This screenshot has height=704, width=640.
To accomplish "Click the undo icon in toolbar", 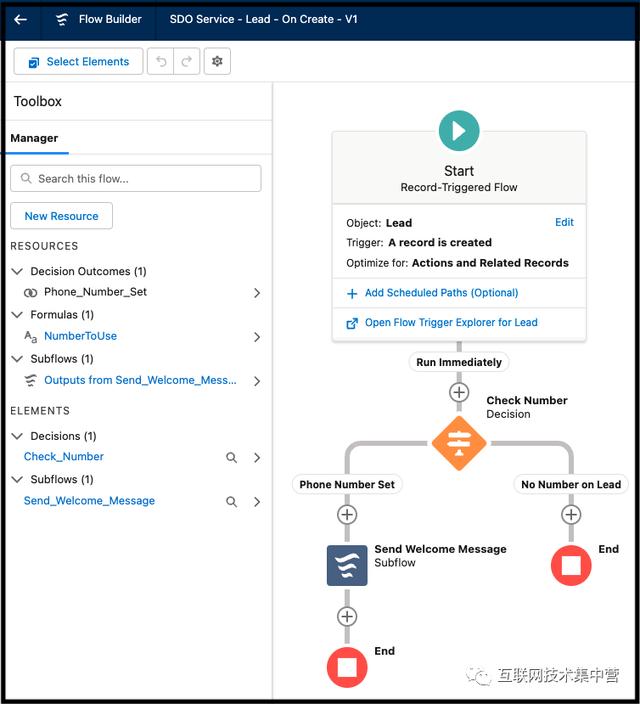I will 161,61.
